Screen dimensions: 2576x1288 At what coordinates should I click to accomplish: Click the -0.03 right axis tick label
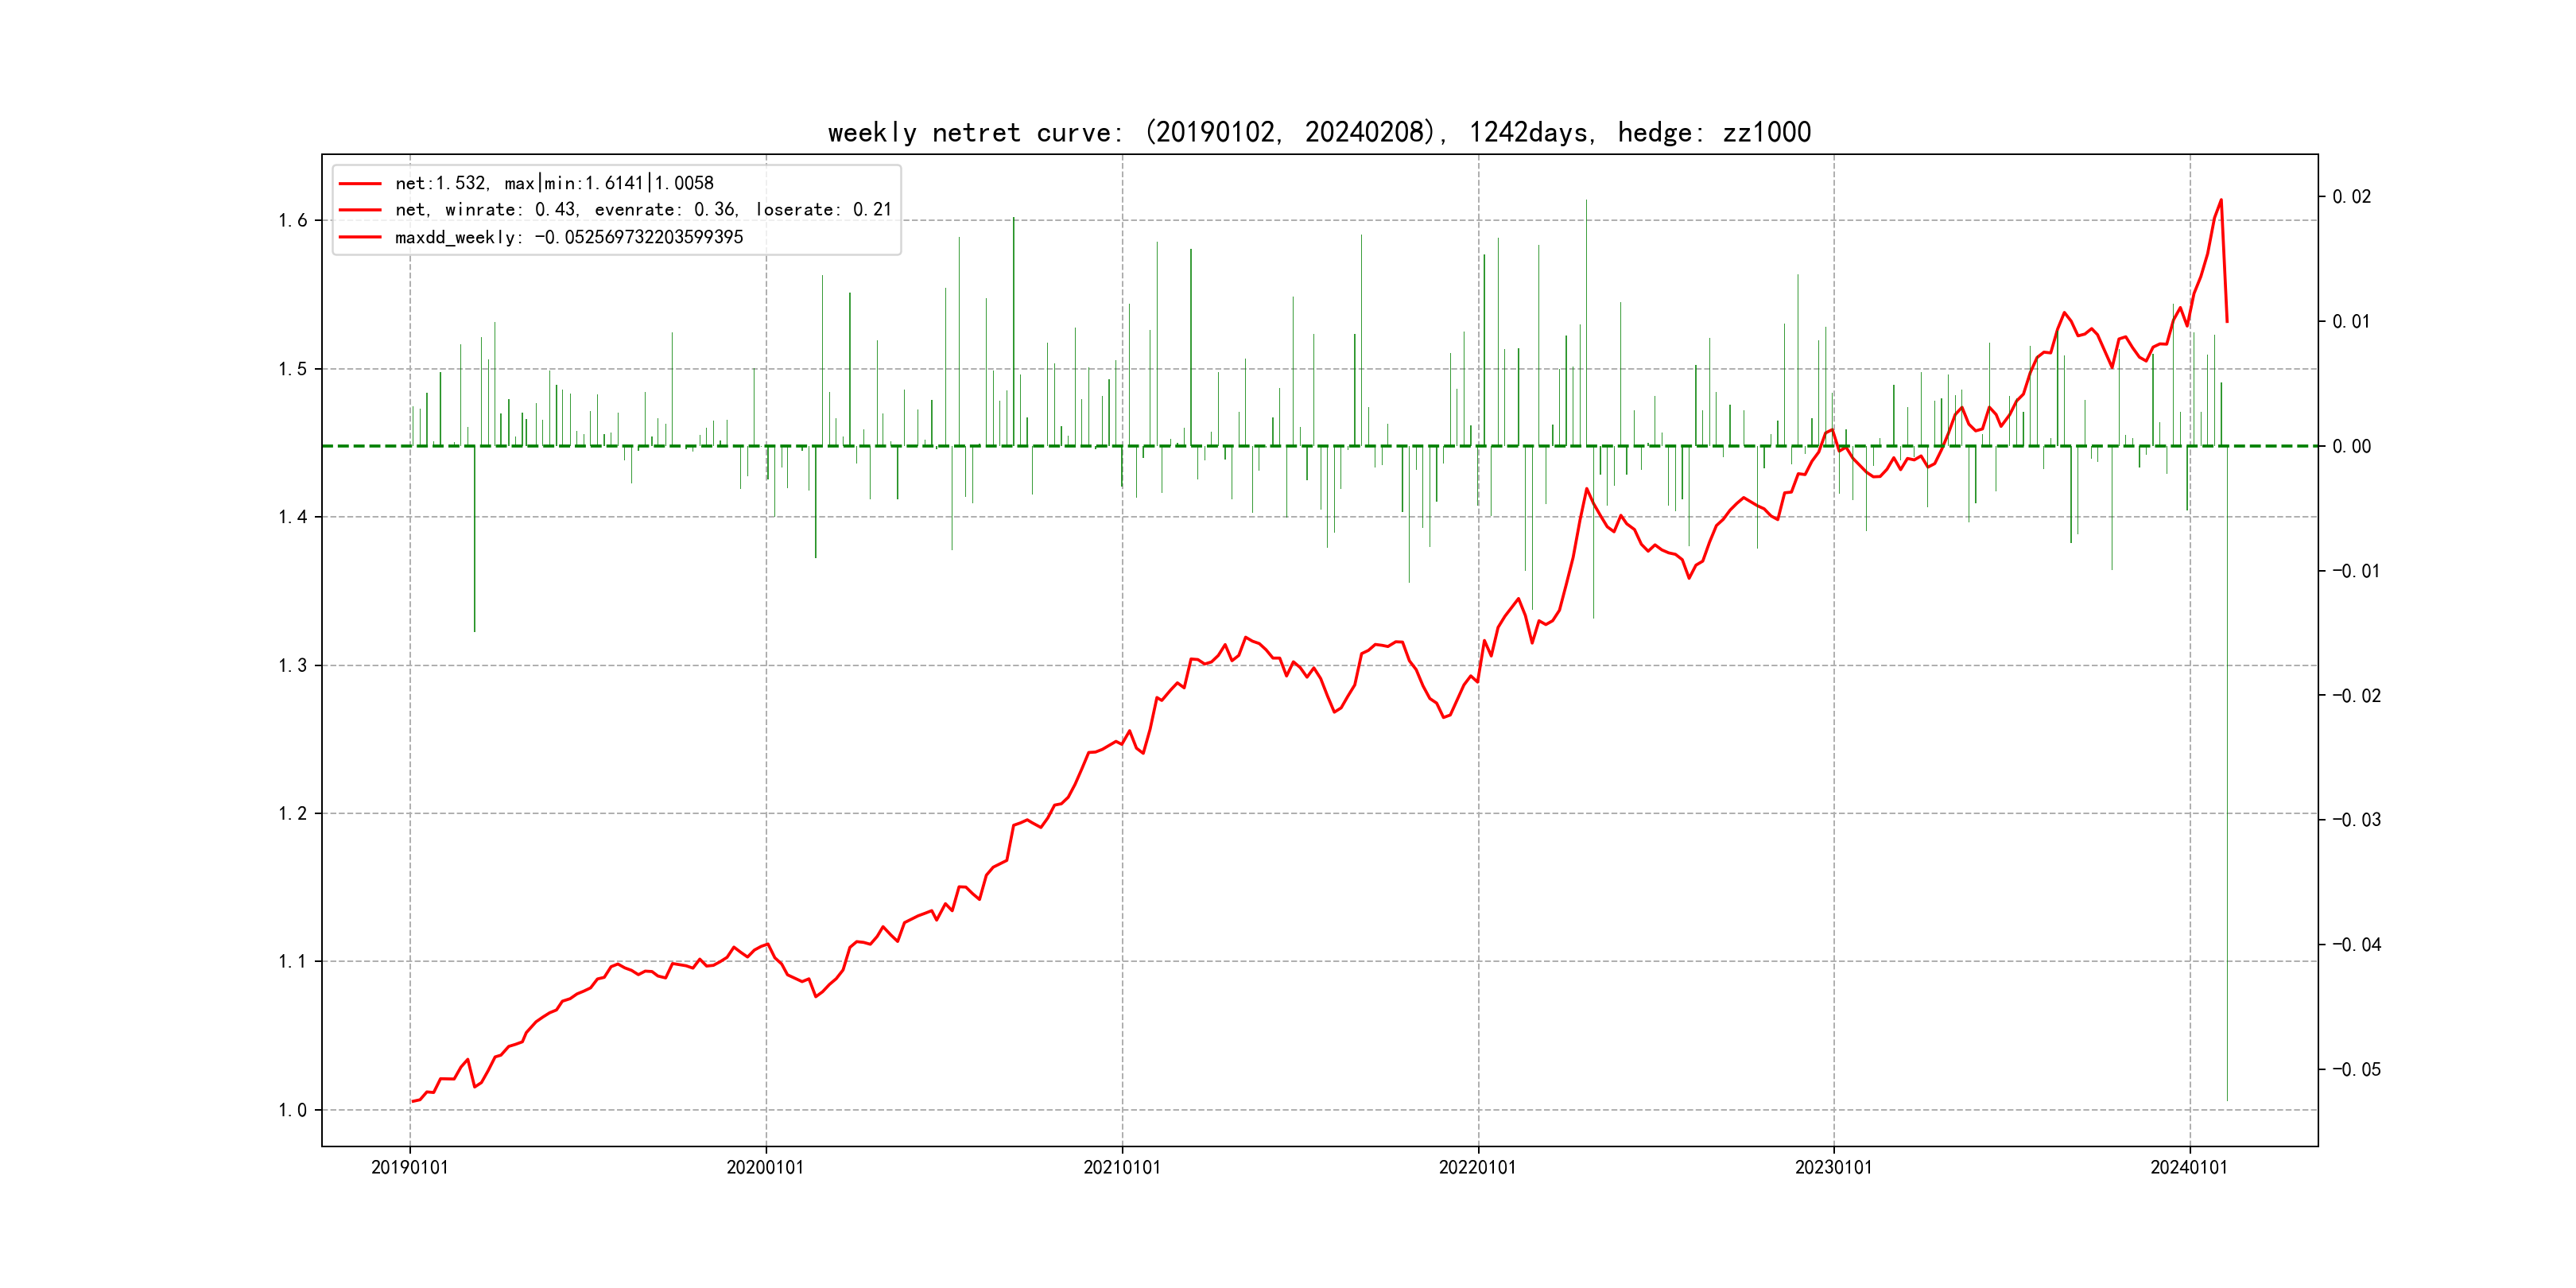coord(2356,820)
